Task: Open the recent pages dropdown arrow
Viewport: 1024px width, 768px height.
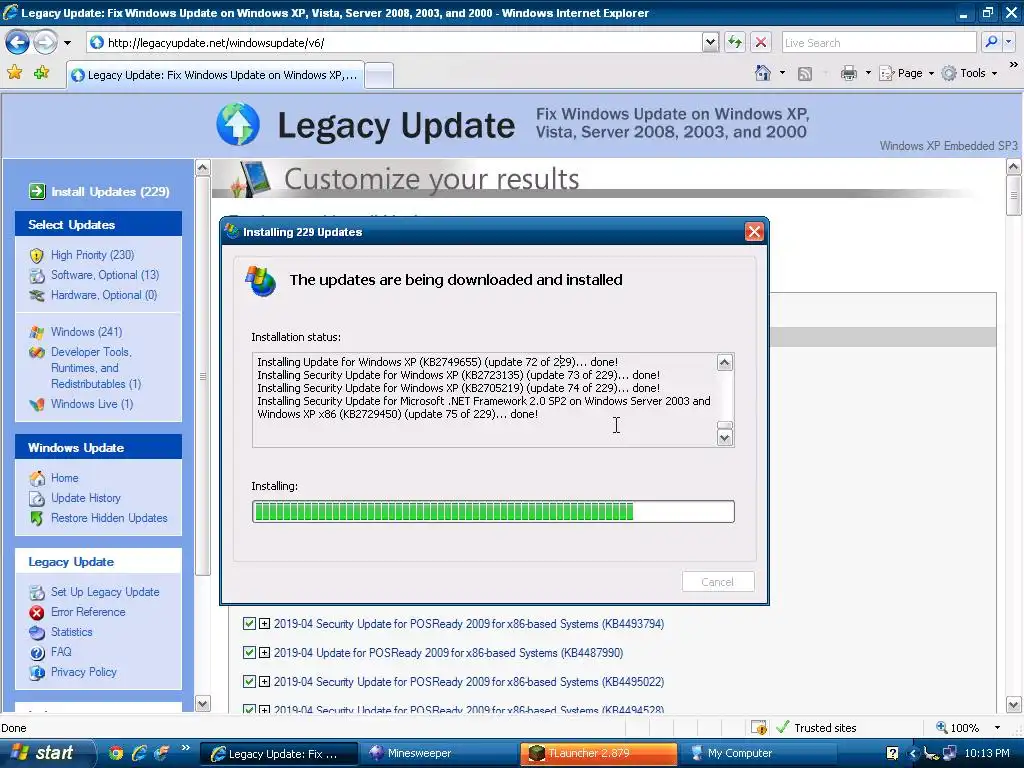Action: coord(67,43)
